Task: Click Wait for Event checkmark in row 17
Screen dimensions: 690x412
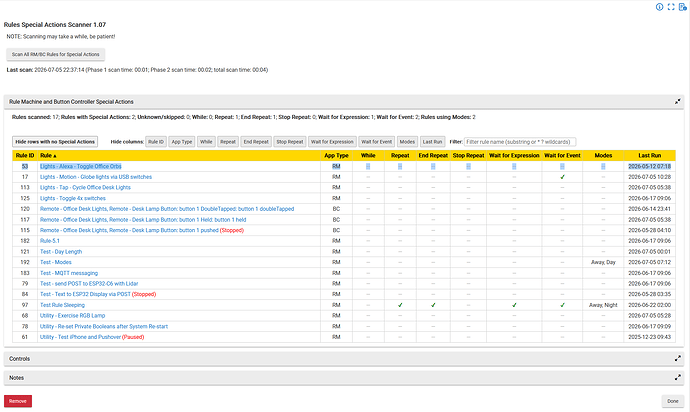Action: coord(562,177)
